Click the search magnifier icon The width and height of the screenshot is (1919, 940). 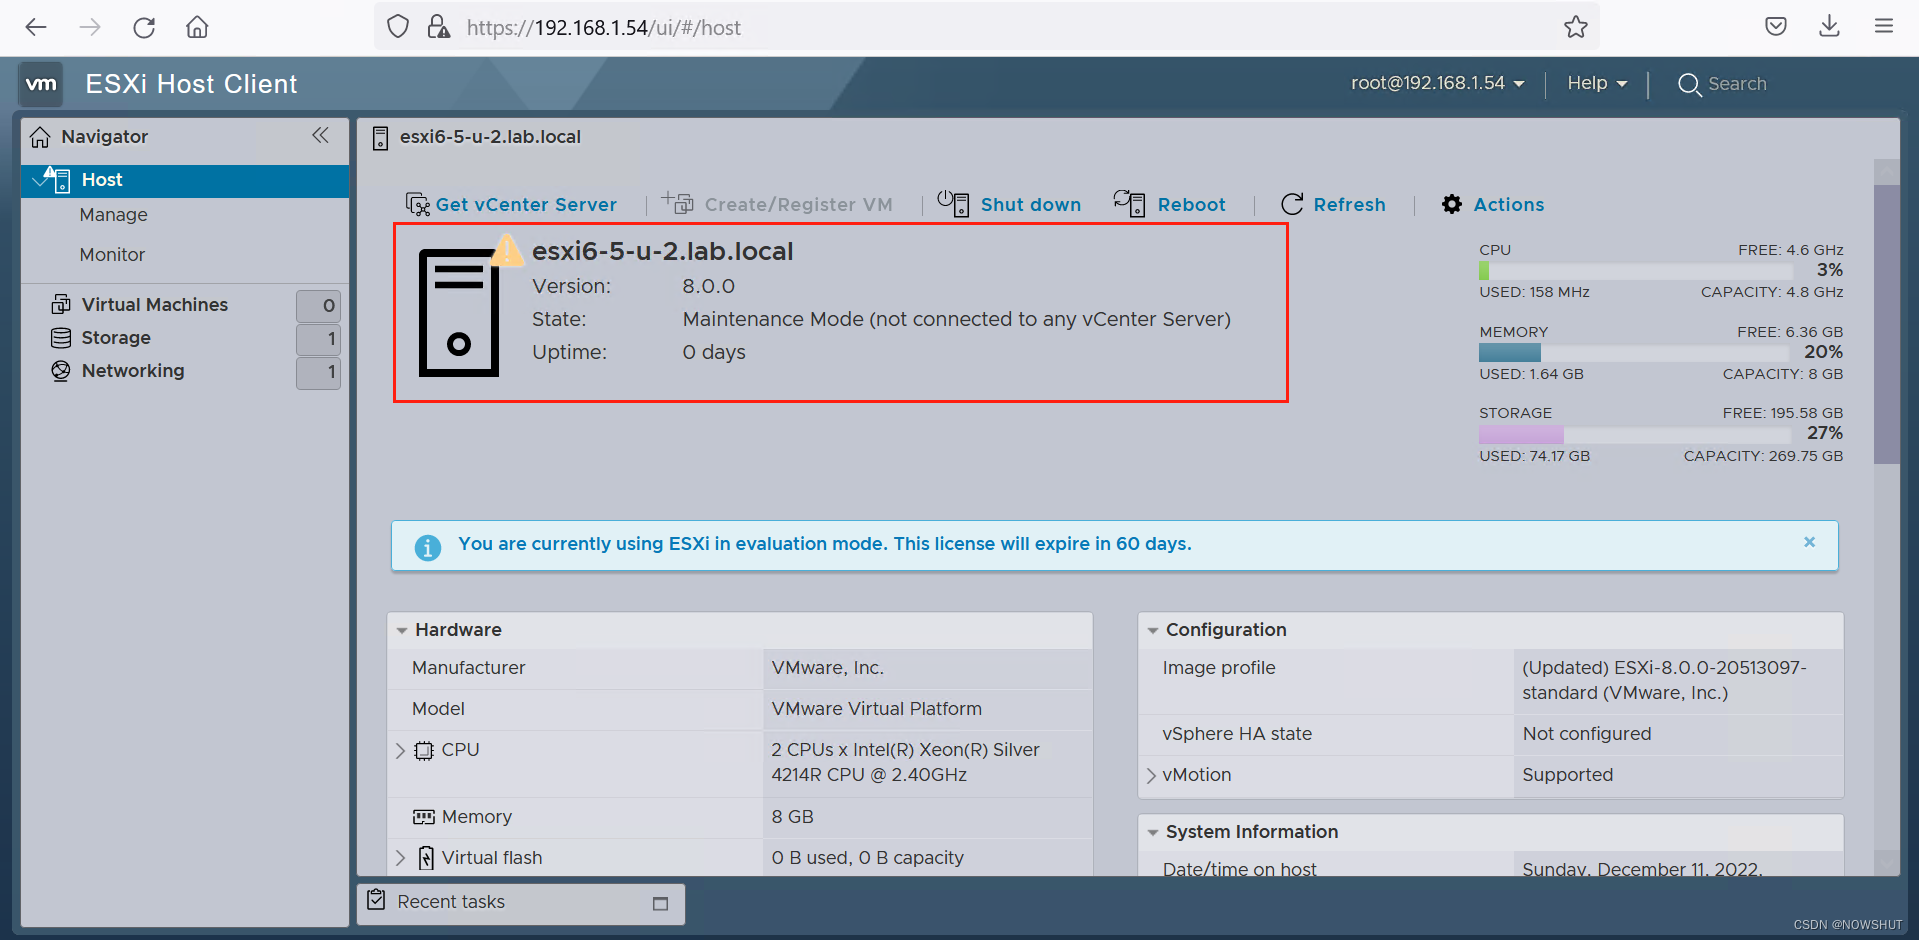(x=1689, y=85)
